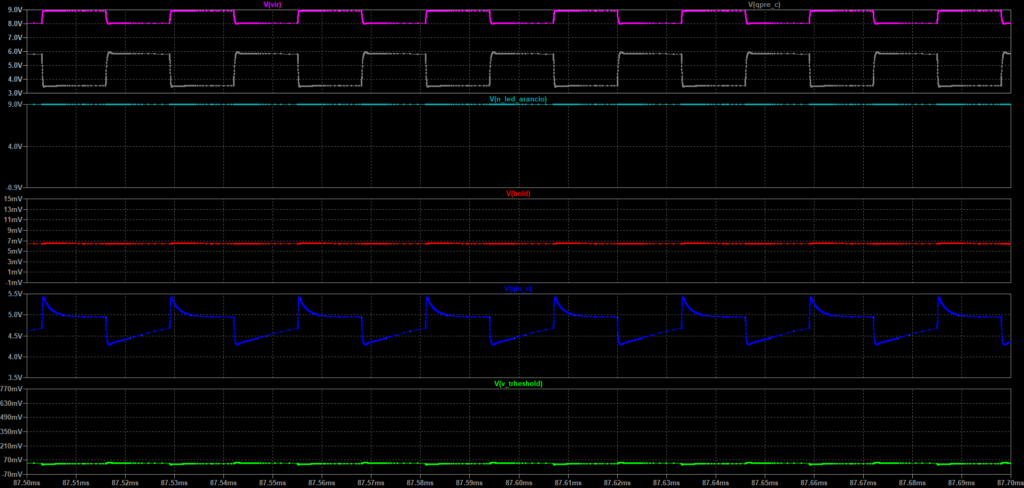Click the 87.70ms time axis label

[x=1008, y=483]
